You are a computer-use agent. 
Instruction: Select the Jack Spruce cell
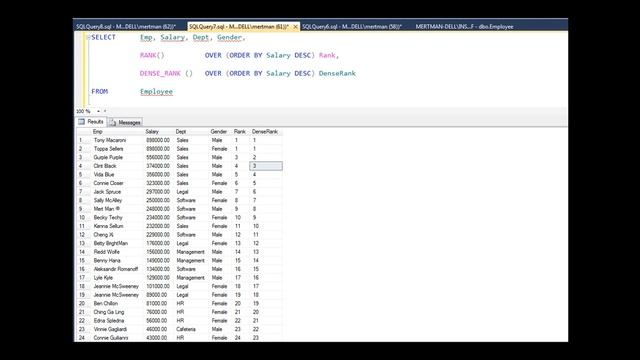click(x=118, y=191)
